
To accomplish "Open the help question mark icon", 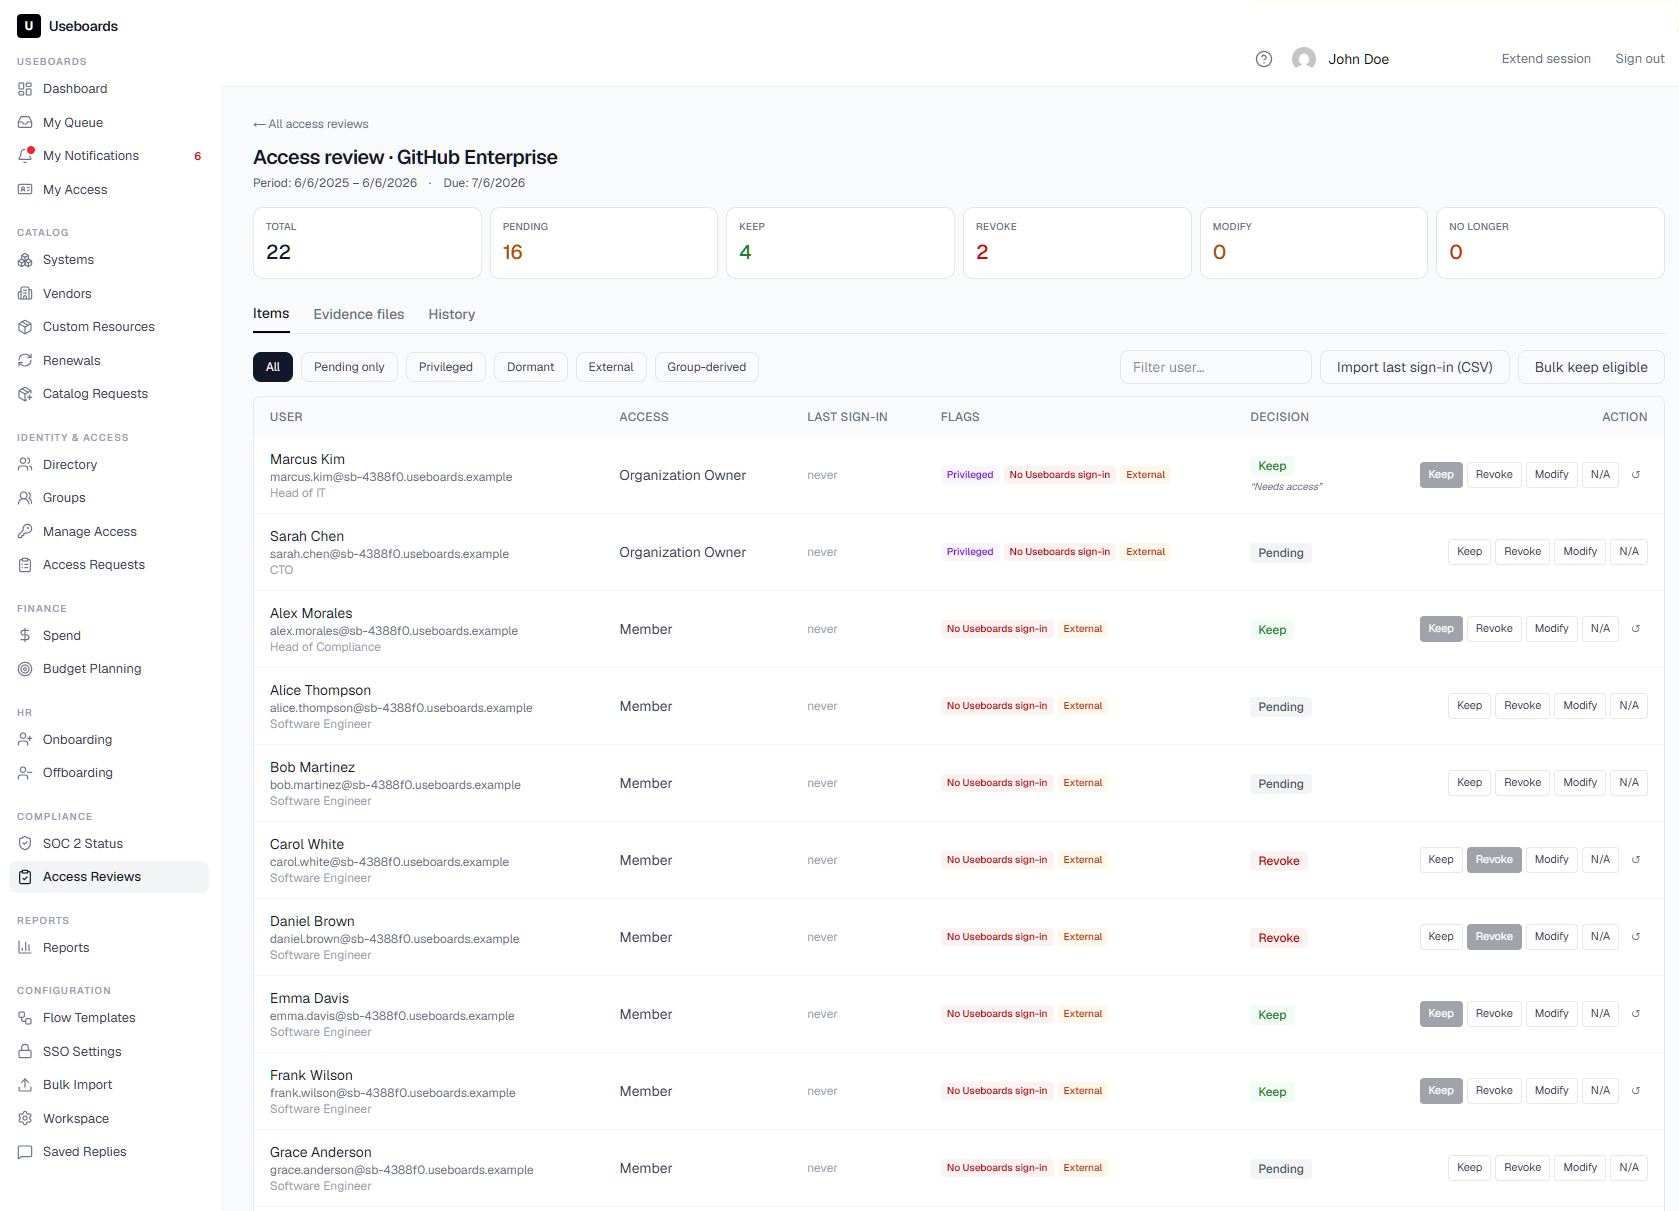I will [x=1264, y=59].
